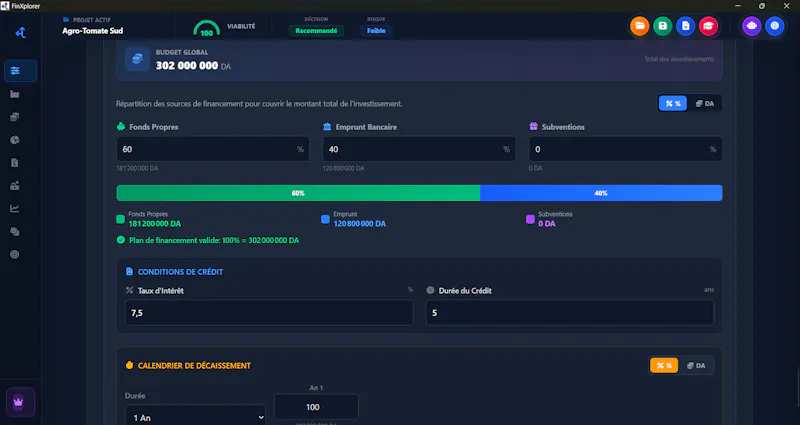
Task: Switch financing sources to percent mode
Action: [673, 104]
